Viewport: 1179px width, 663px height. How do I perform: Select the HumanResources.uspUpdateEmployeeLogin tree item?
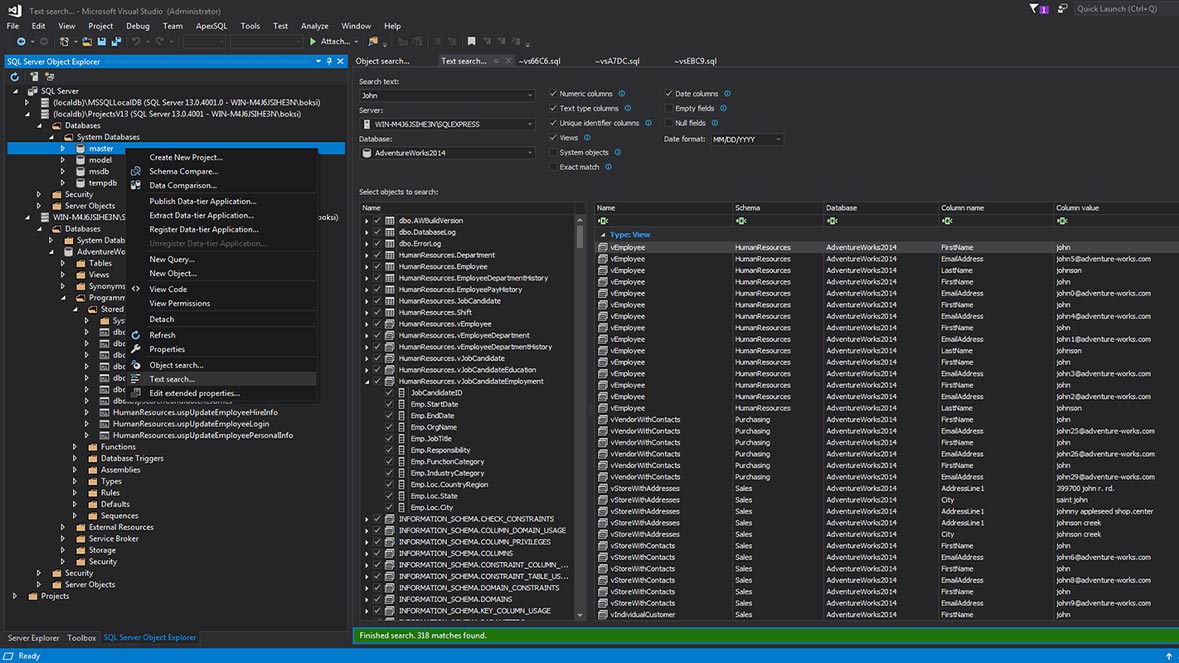coord(191,424)
